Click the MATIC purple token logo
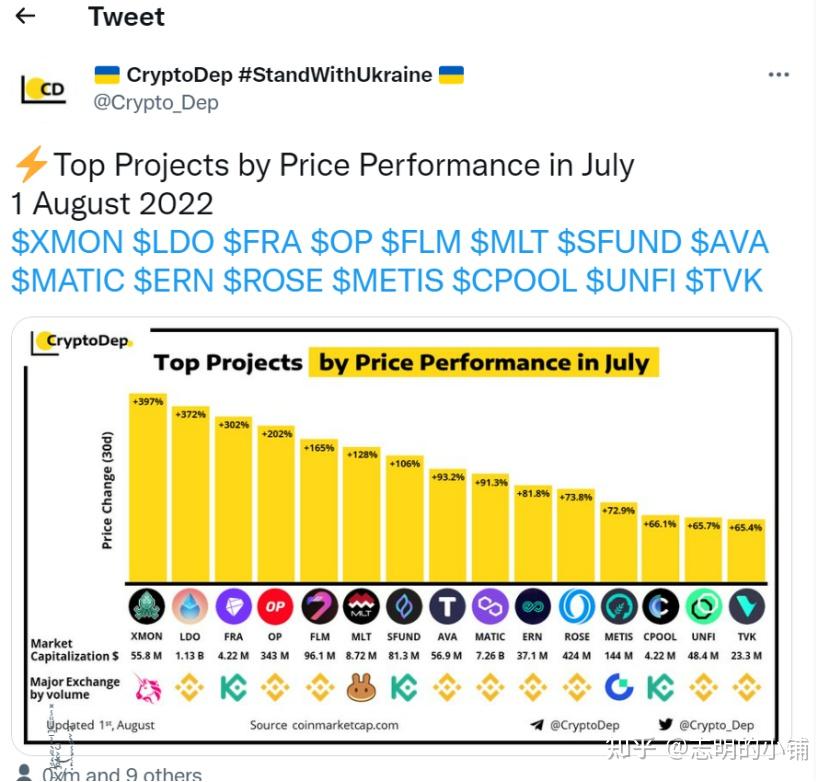Screen dimensions: 830x782 point(490,607)
